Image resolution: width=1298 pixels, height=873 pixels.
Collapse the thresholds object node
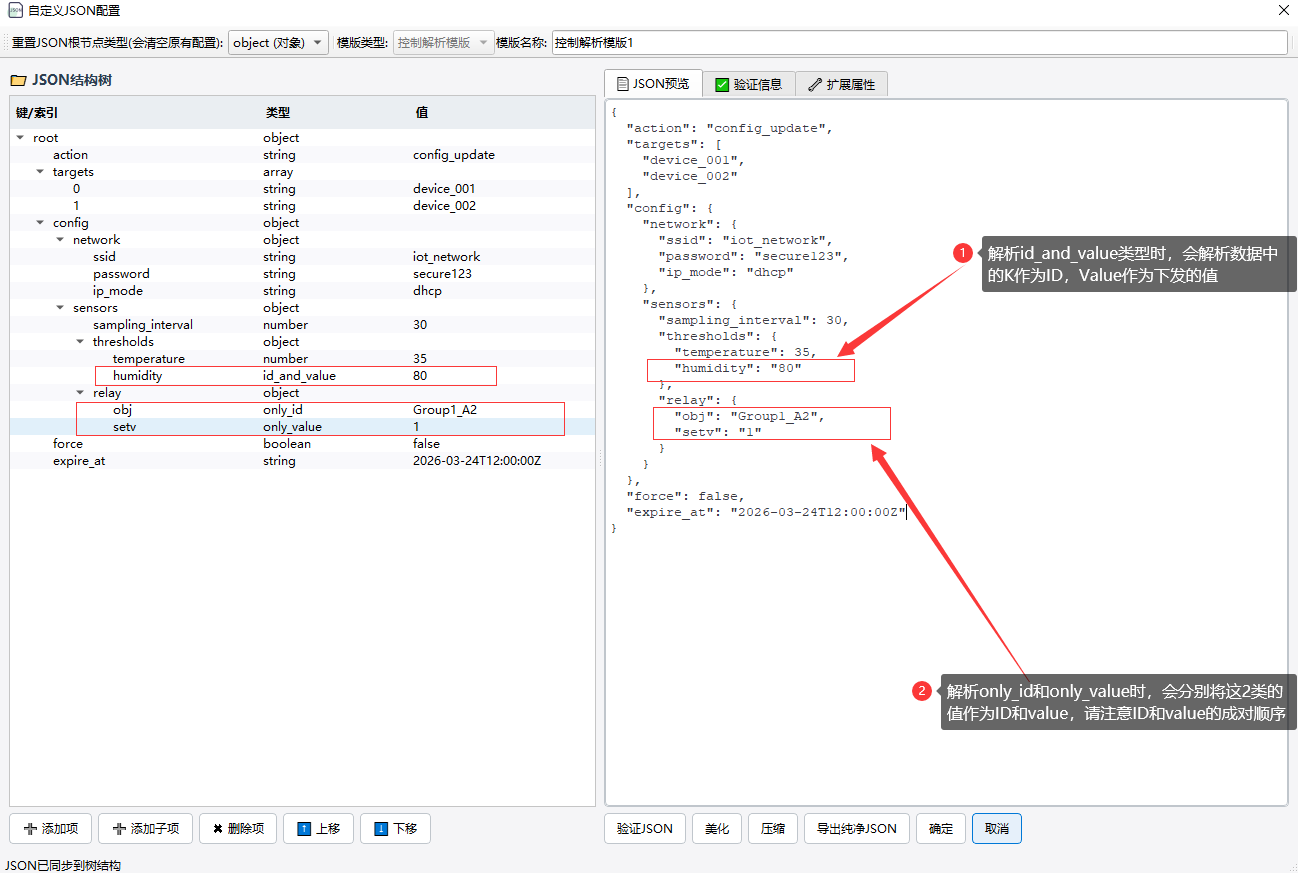coord(80,342)
